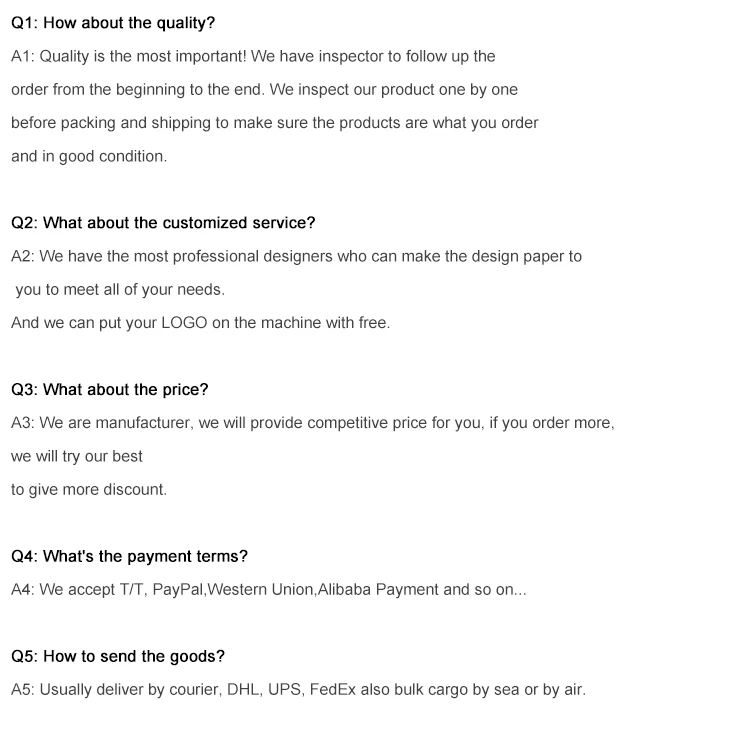The width and height of the screenshot is (750, 729).
Task: Click the line about "most professional designers"
Action: click(x=296, y=256)
